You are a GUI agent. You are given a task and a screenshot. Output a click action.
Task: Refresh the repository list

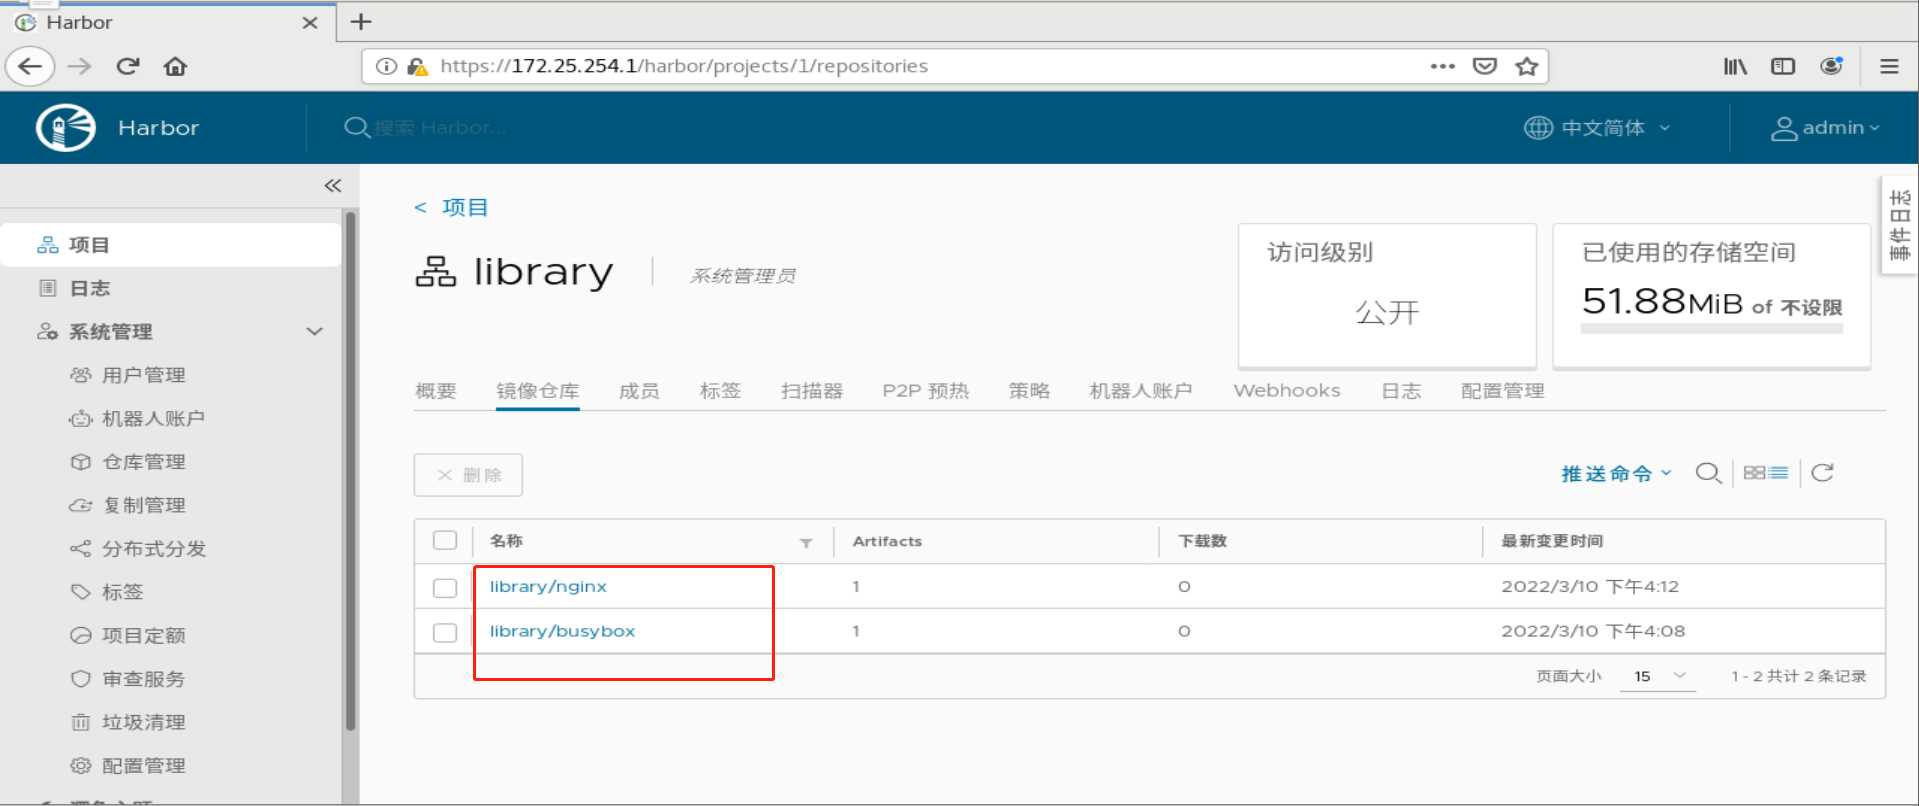(x=1822, y=473)
